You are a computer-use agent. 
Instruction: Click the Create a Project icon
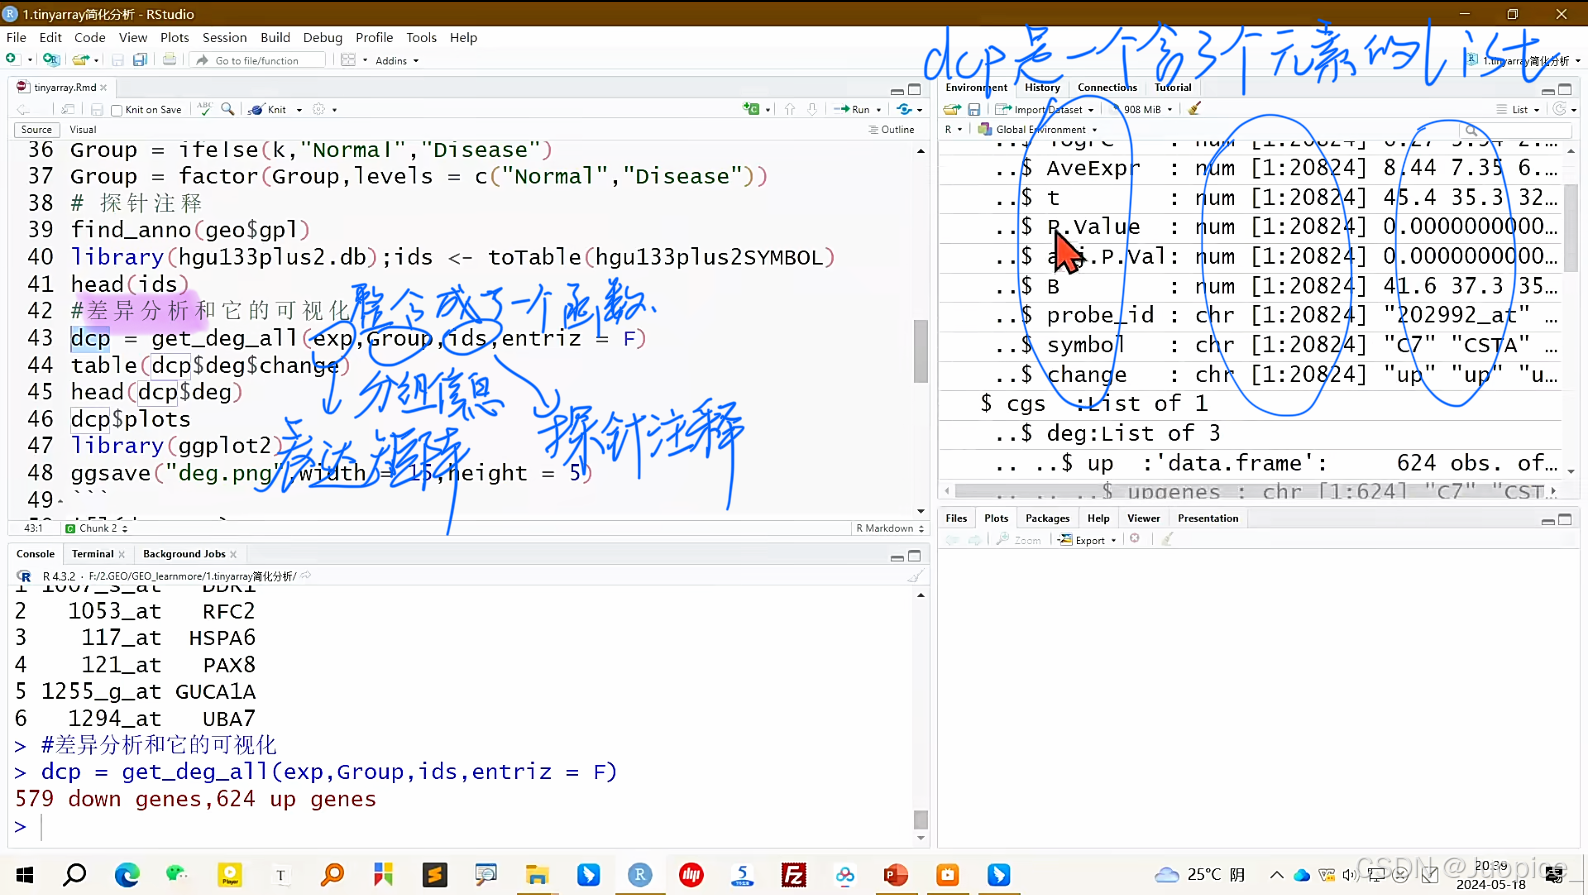point(51,60)
